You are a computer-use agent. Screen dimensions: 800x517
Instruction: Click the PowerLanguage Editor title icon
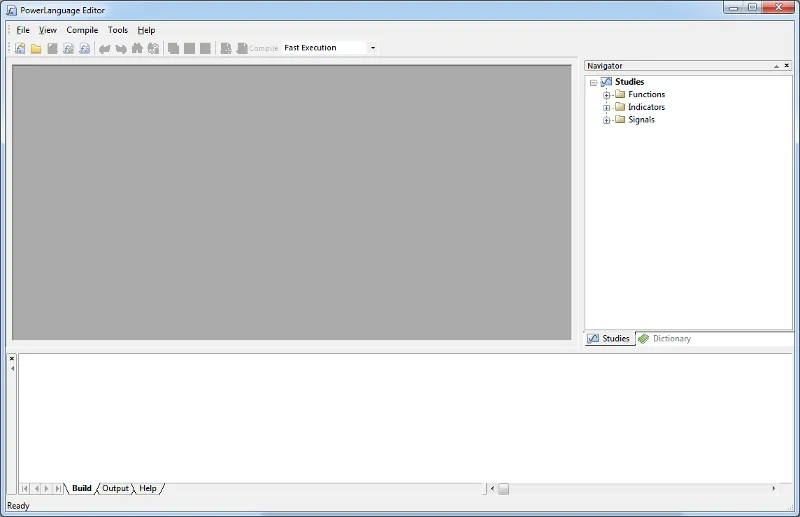(11, 10)
